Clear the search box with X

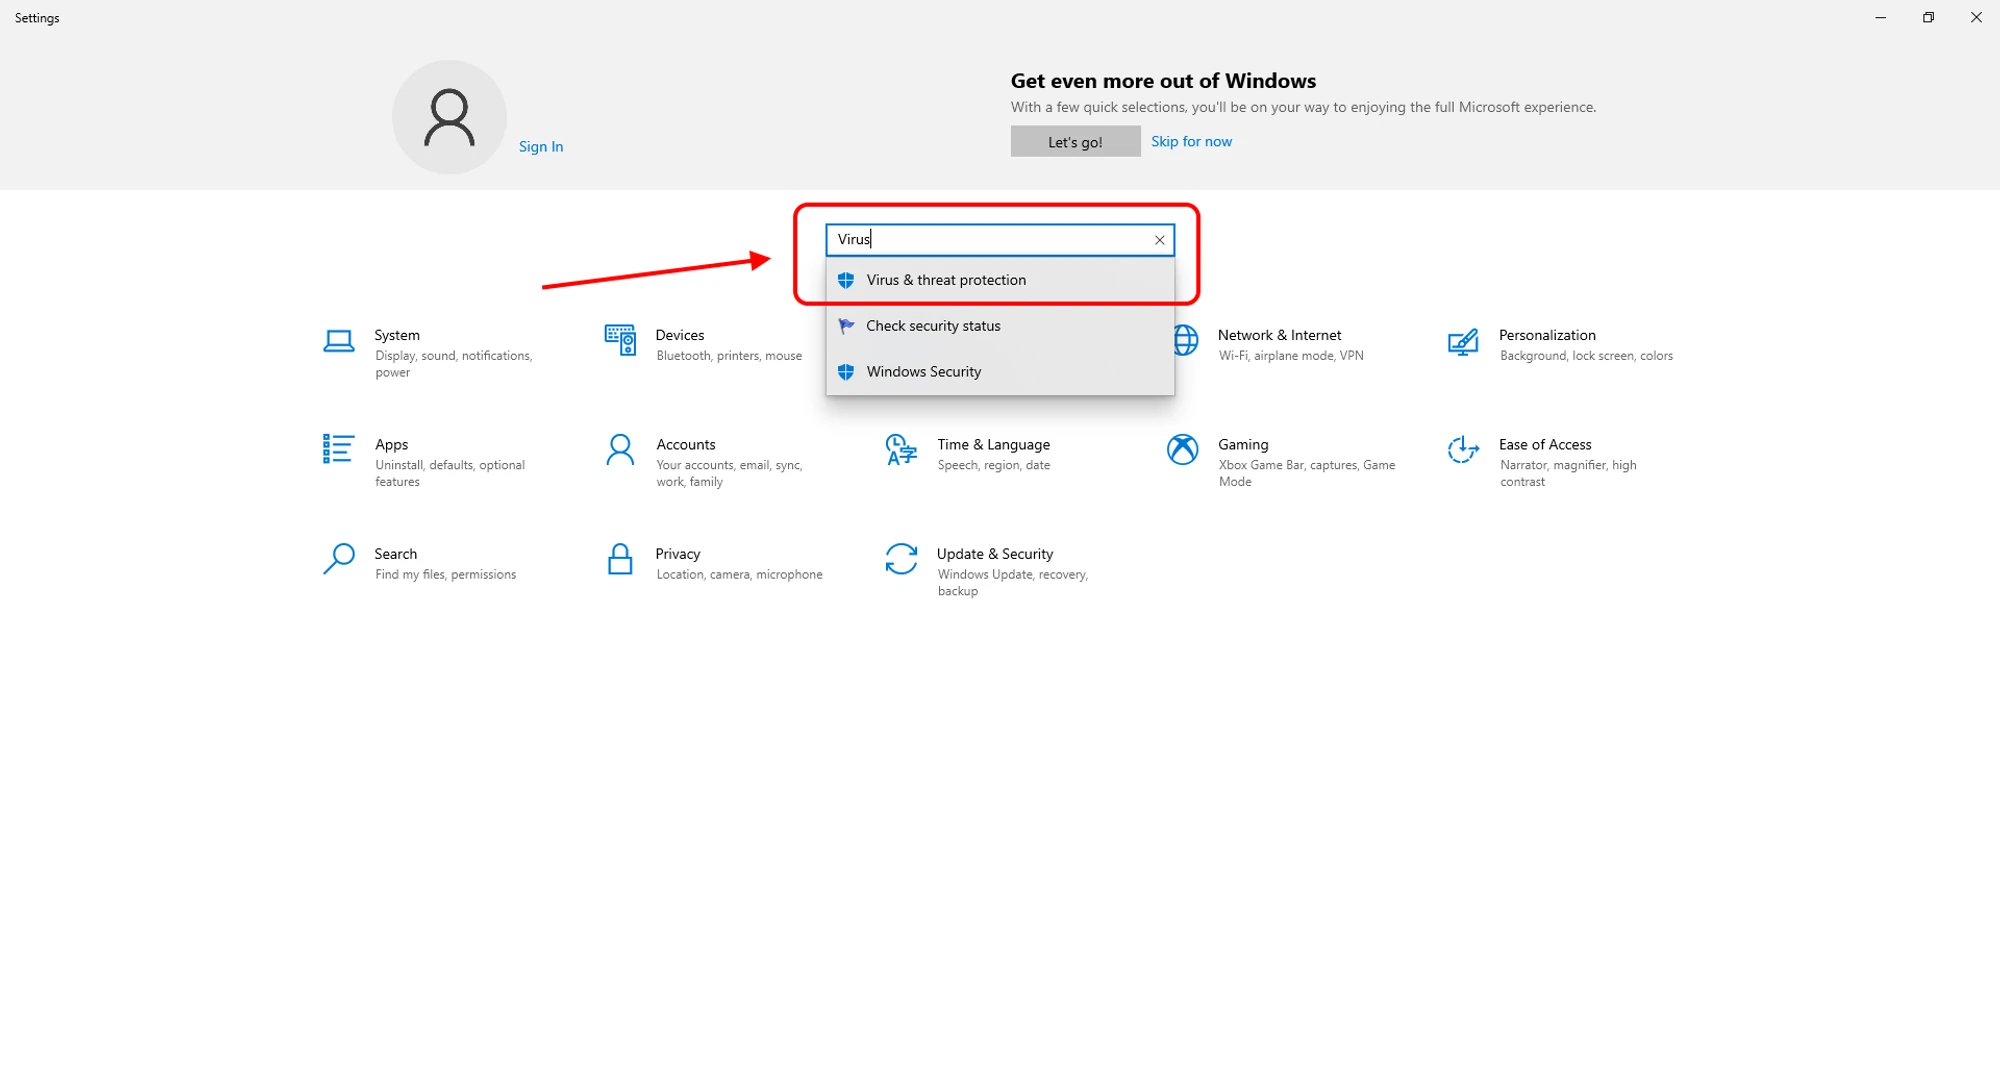tap(1159, 240)
